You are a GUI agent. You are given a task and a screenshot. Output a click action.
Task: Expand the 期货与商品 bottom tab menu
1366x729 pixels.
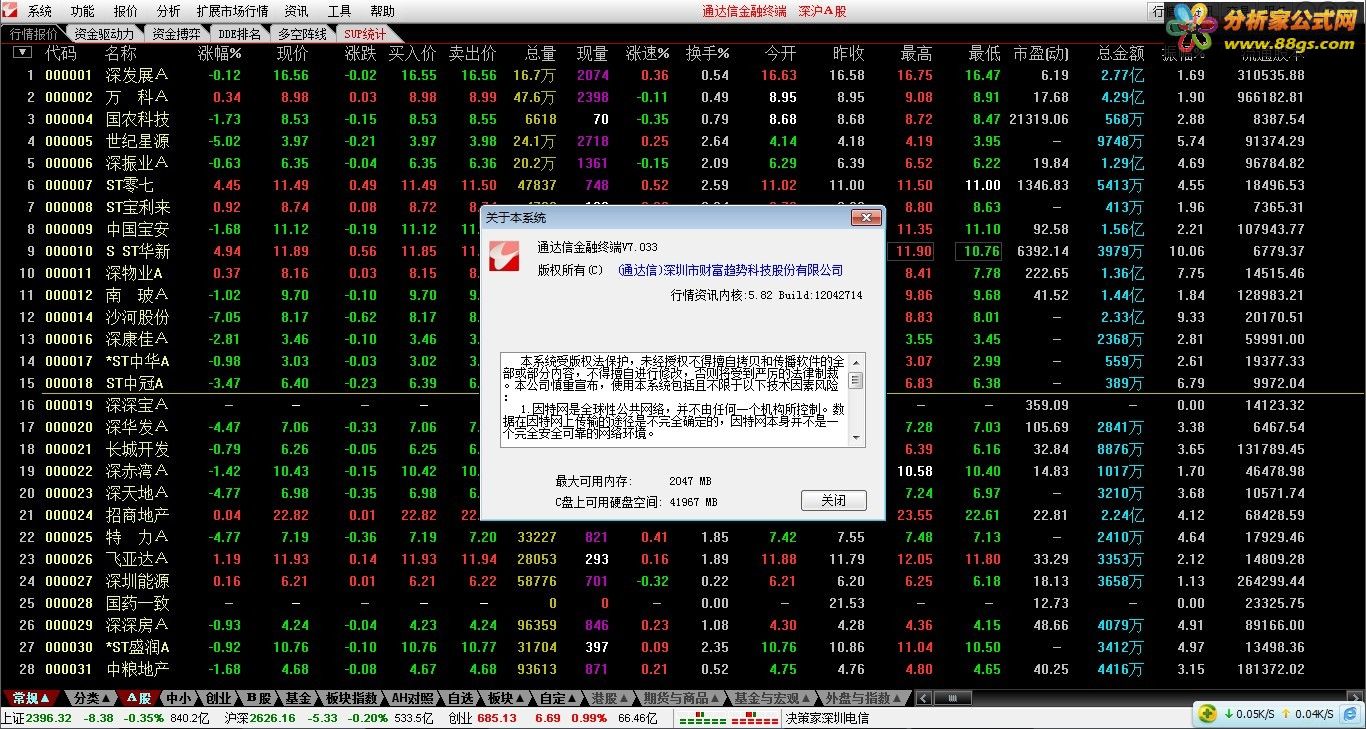pyautogui.click(x=682, y=698)
